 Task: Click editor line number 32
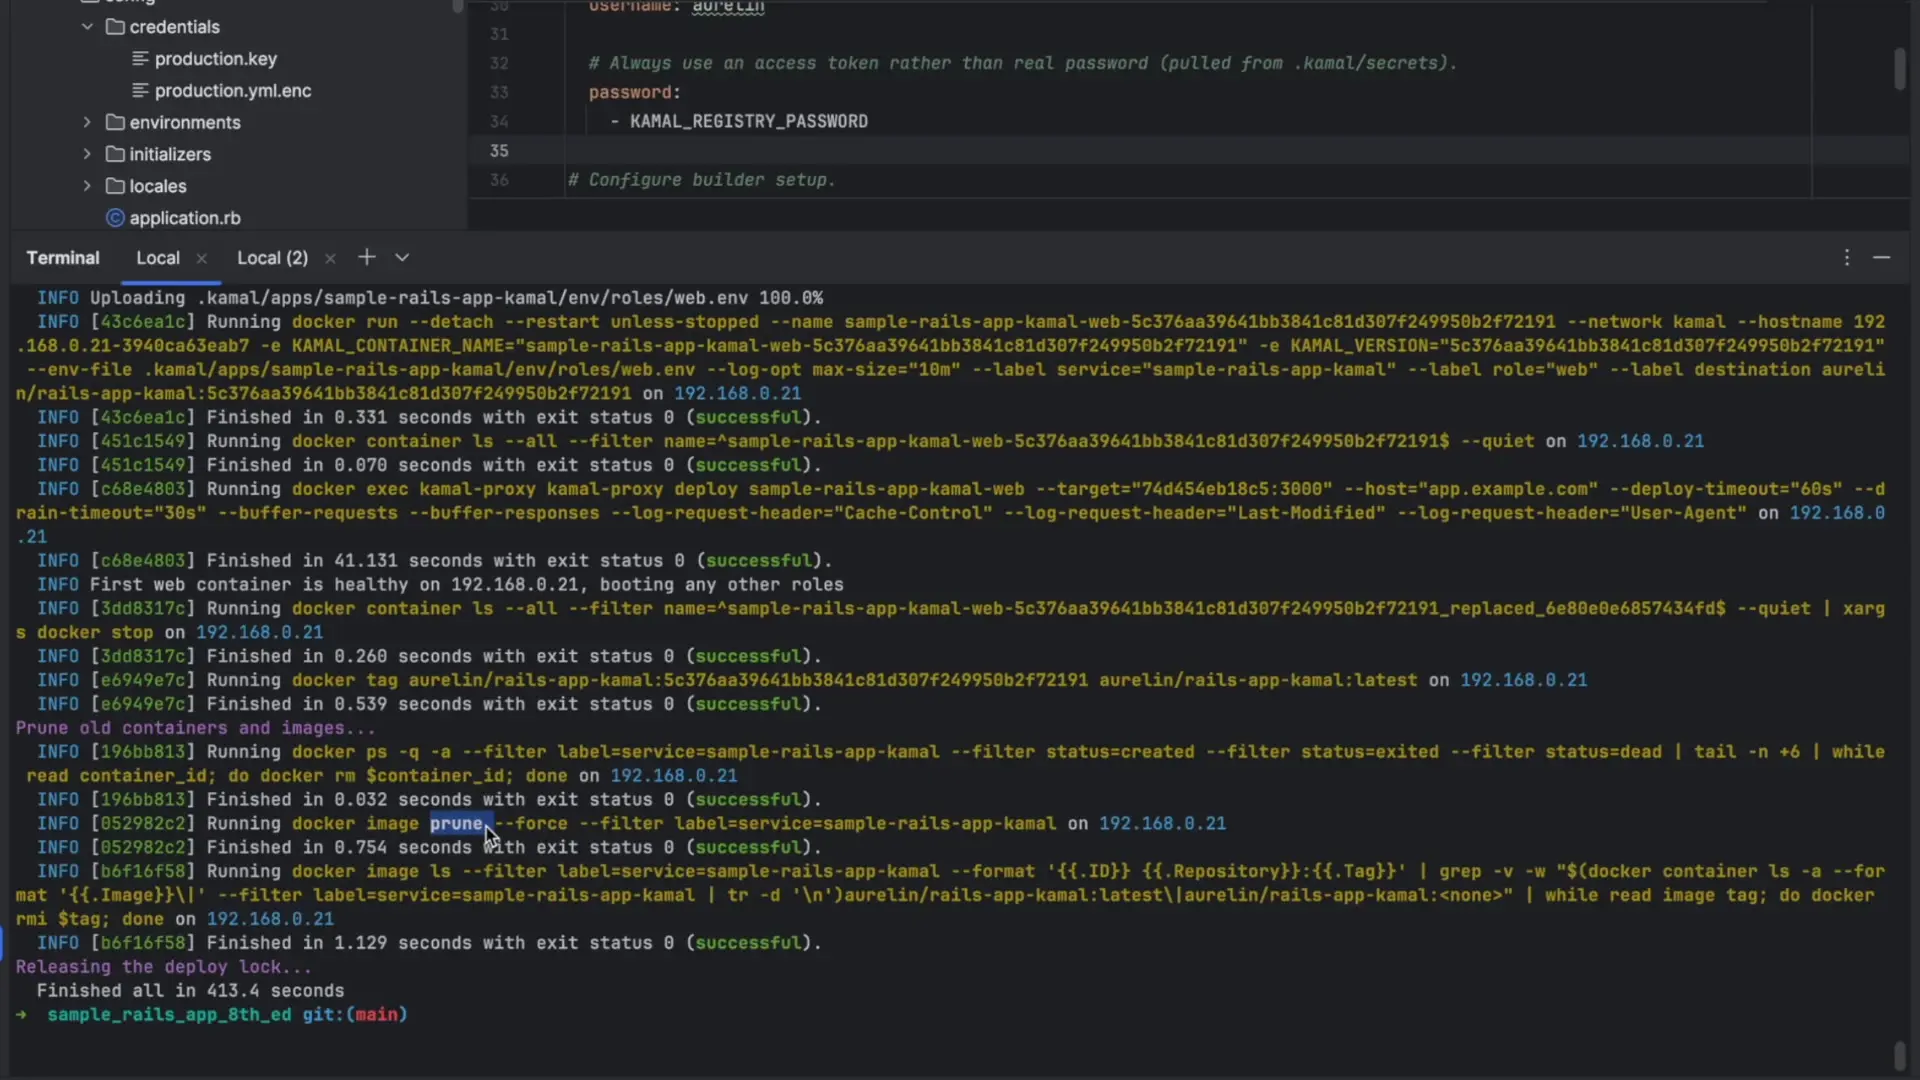[499, 63]
